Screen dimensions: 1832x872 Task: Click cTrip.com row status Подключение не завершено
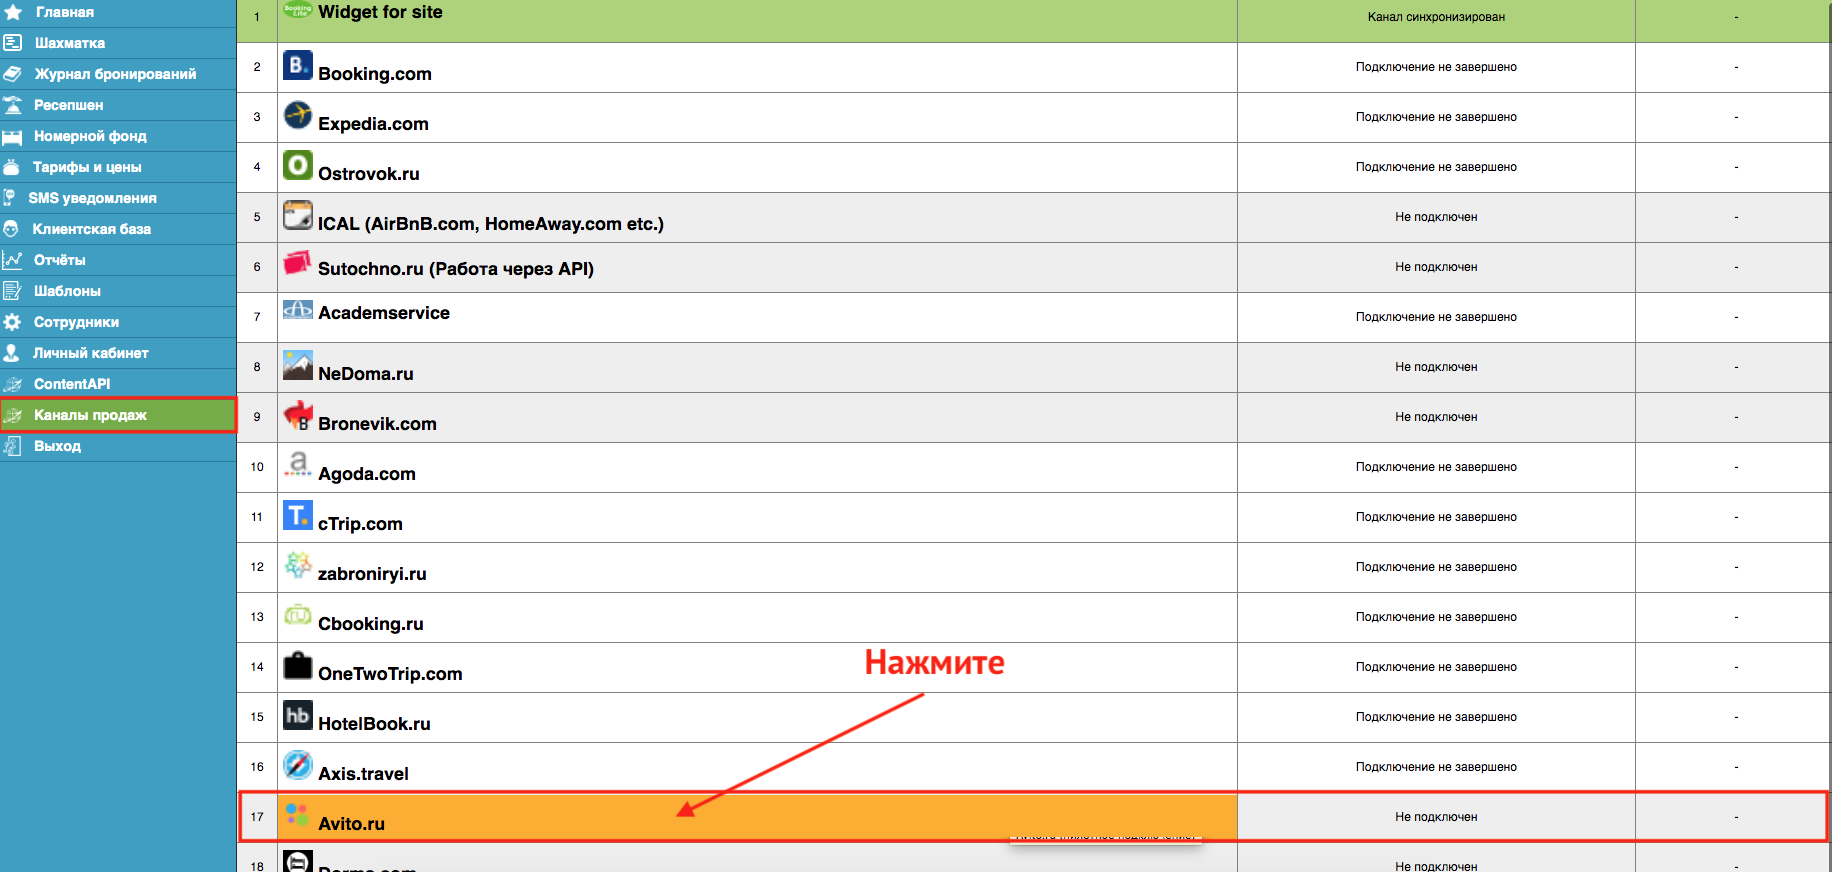(x=1436, y=517)
